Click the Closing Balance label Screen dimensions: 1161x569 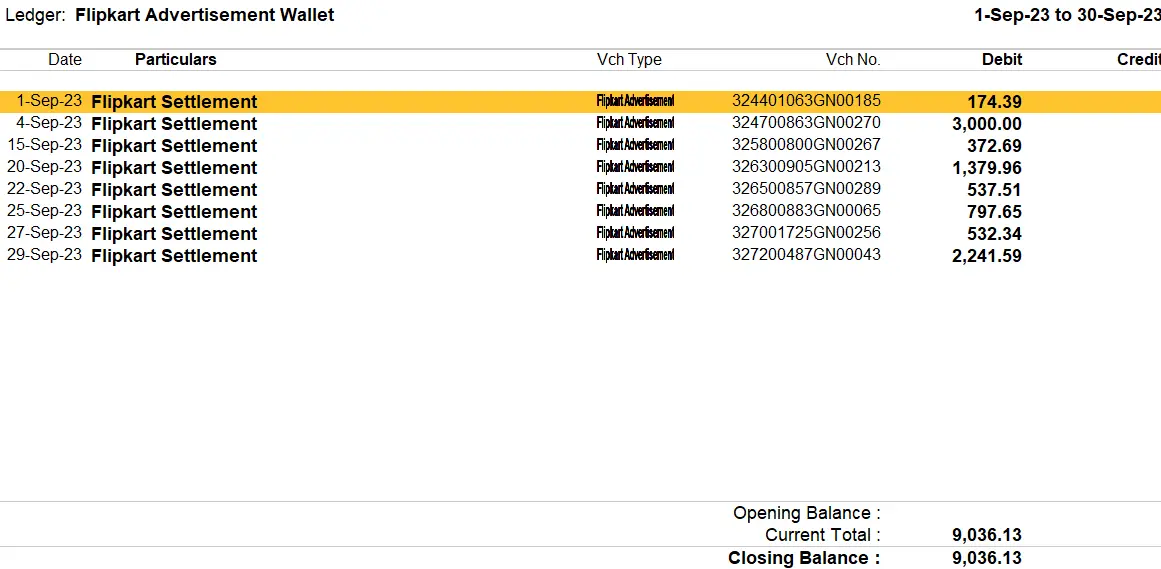click(x=804, y=558)
